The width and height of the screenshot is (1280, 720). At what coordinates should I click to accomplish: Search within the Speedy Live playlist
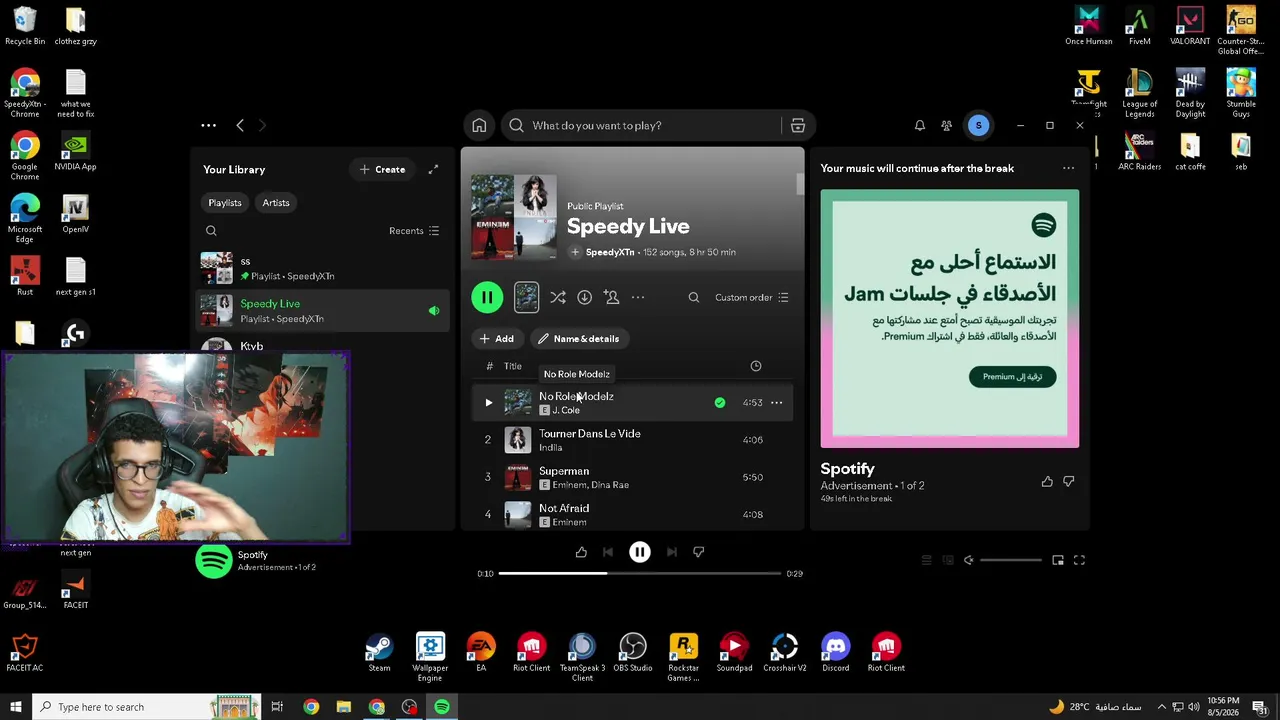pos(694,297)
